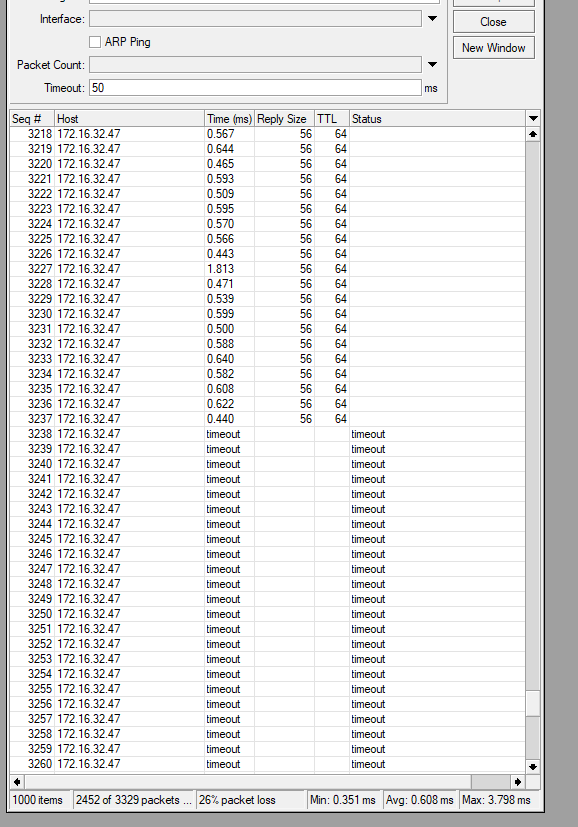
Task: Click the vertical scrollbar down arrow
Action: pos(533,767)
